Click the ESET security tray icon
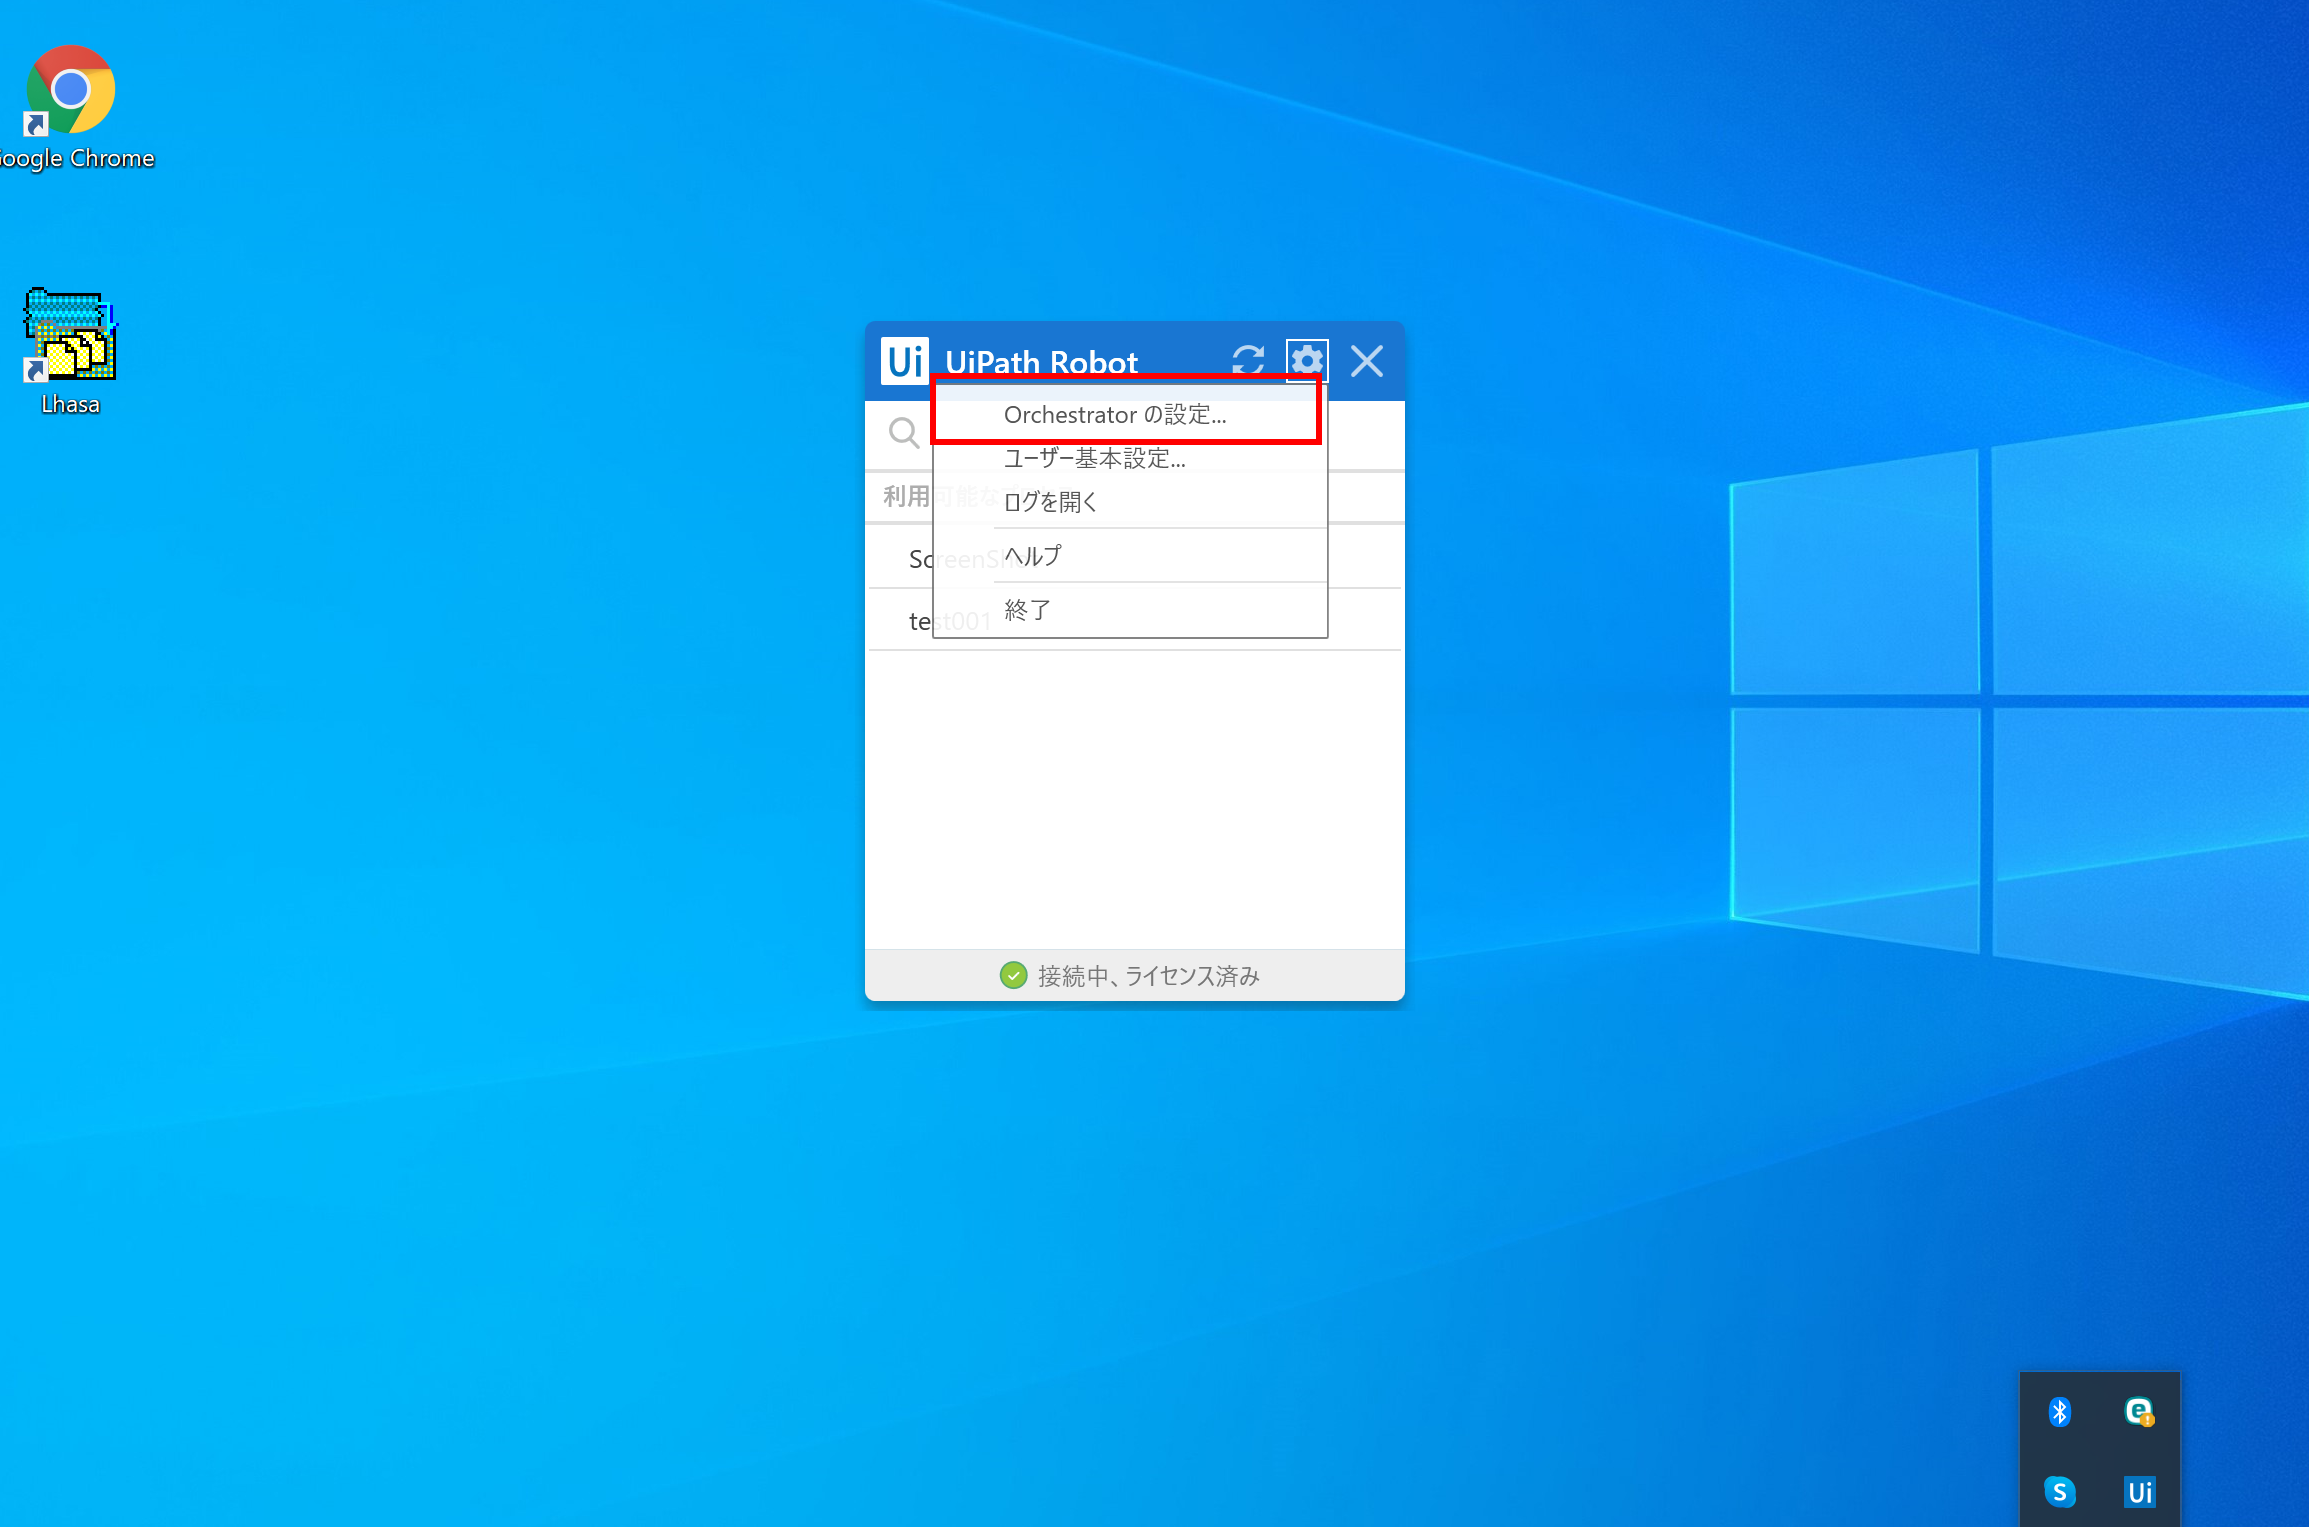2309x1527 pixels. 2139,1411
